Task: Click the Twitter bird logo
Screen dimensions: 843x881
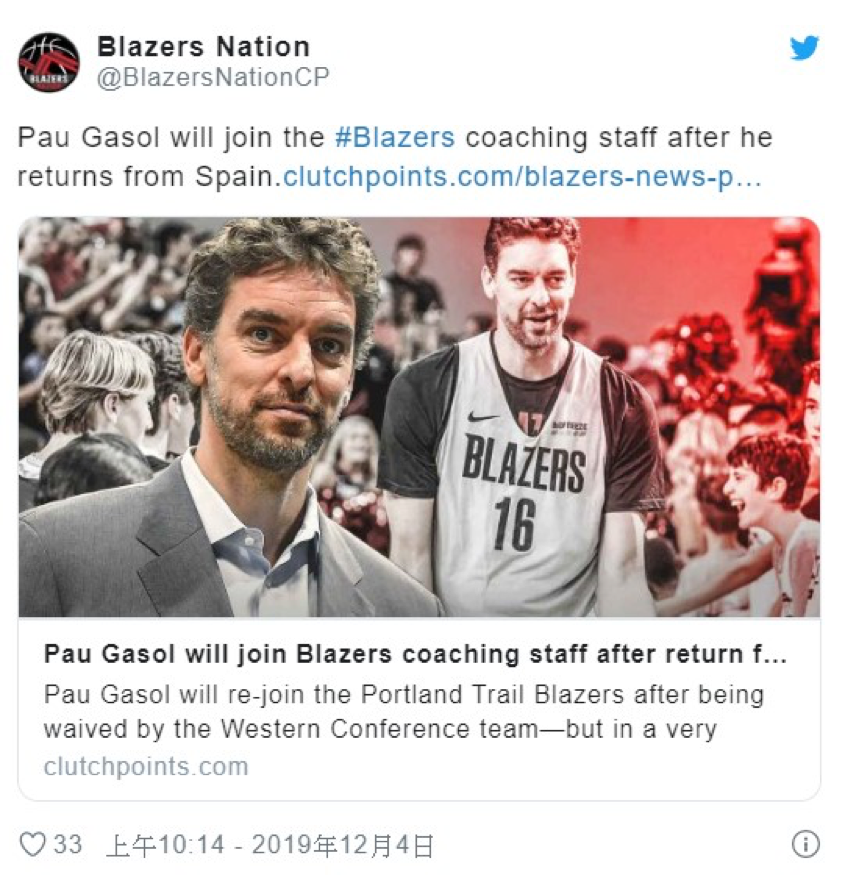Action: (804, 48)
